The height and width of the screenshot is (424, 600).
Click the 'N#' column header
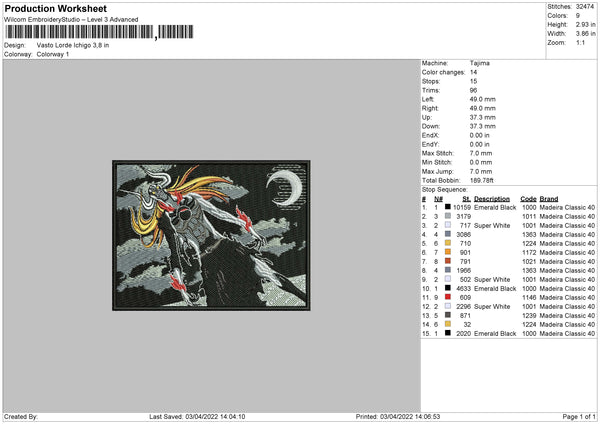coord(439,199)
